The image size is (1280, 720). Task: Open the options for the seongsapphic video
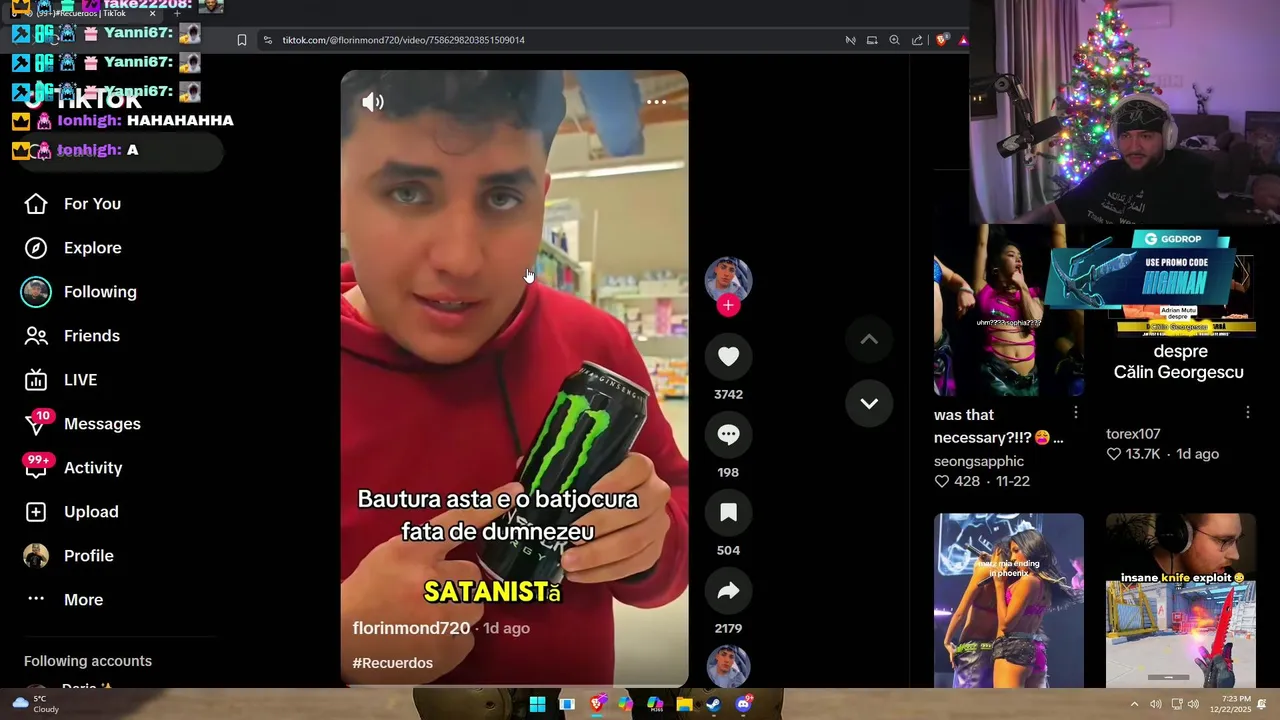tap(1076, 413)
